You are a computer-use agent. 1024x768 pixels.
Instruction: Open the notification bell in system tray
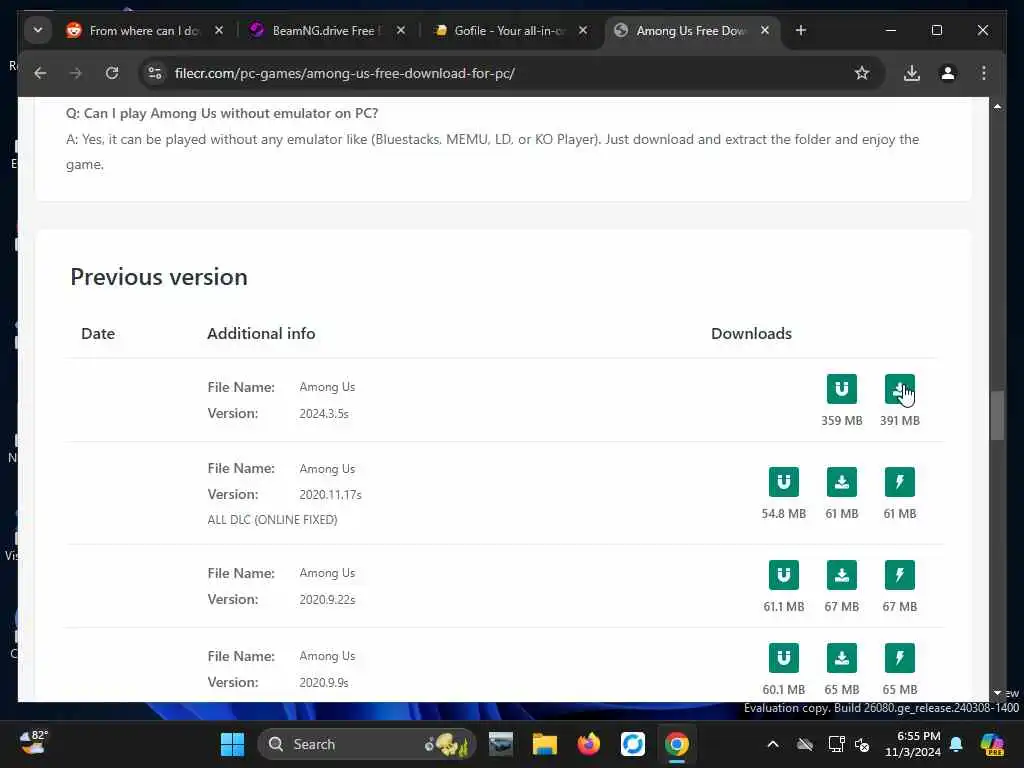956,744
